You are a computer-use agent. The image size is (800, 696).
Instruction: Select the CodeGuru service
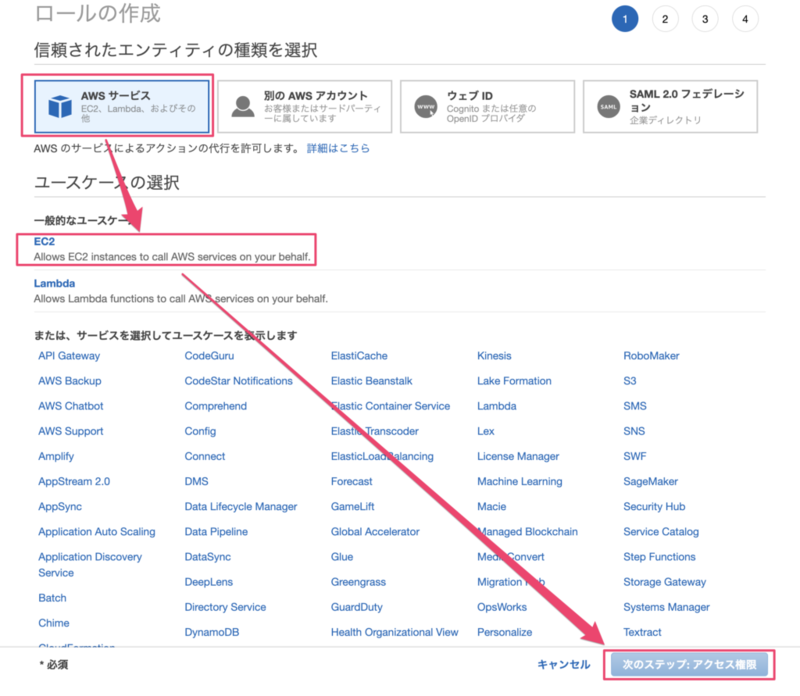209,356
